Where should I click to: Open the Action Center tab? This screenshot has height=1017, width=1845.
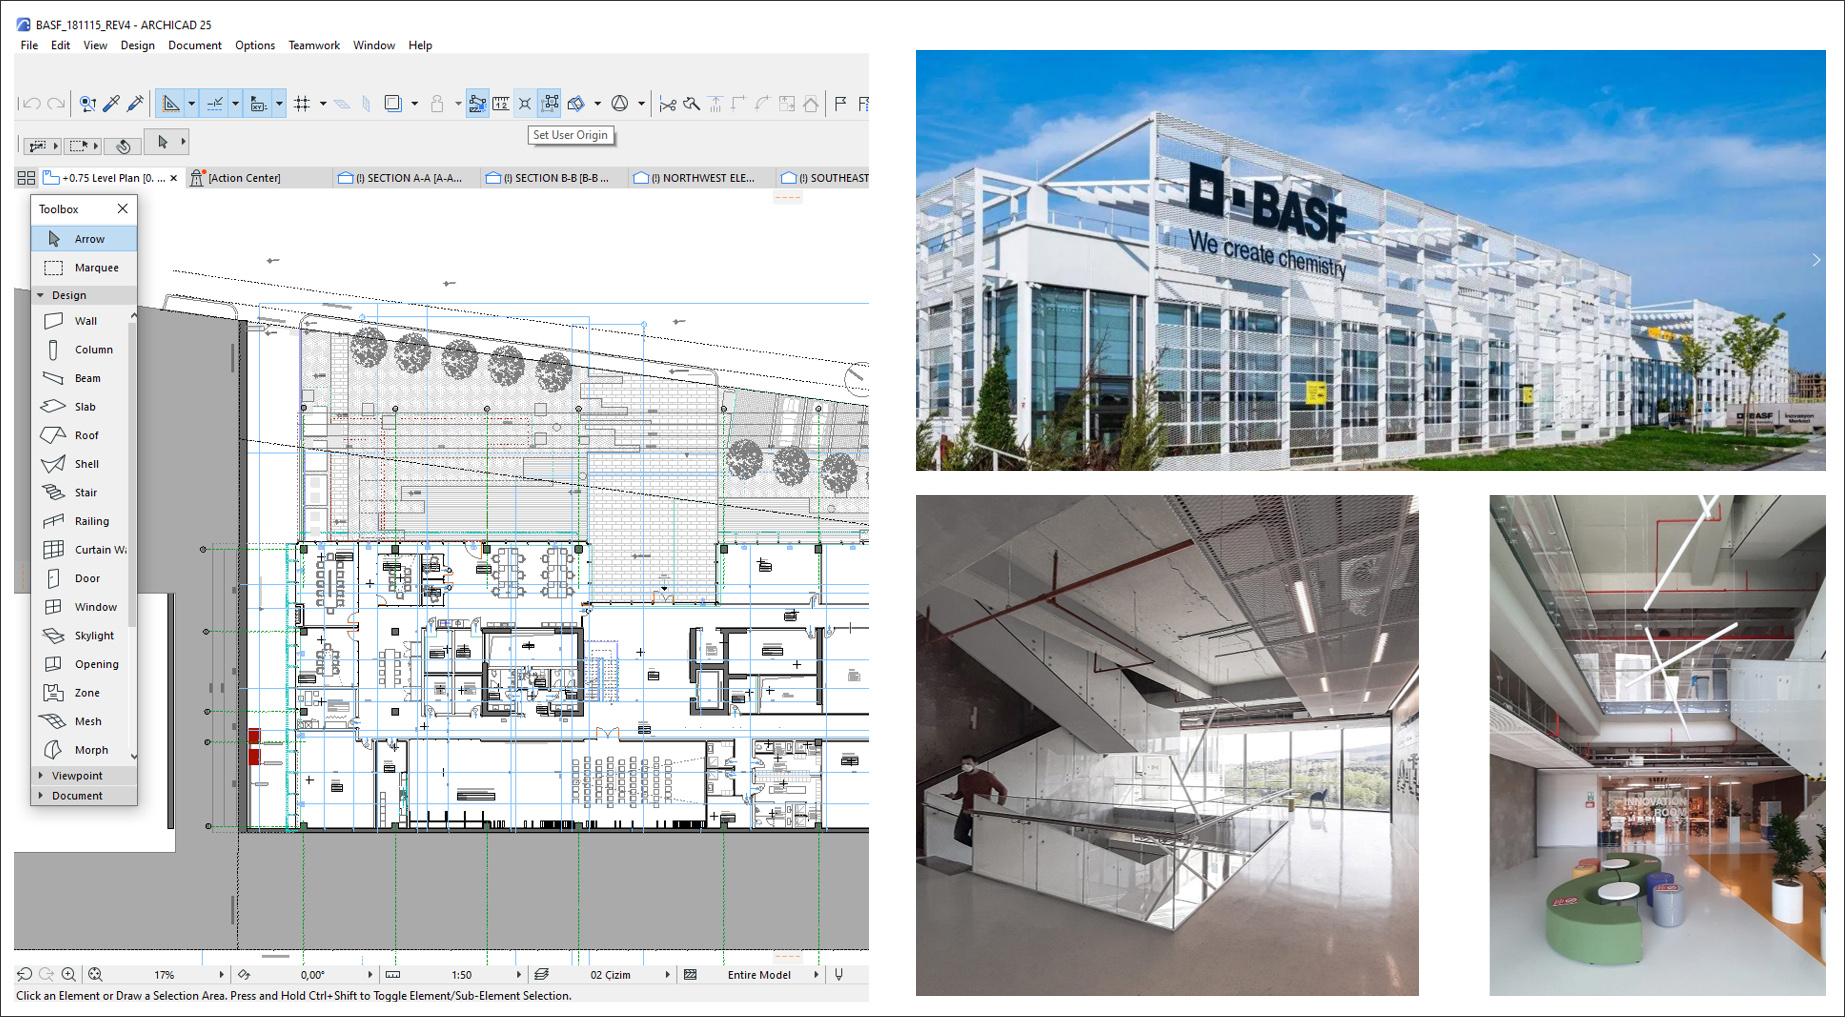(257, 178)
